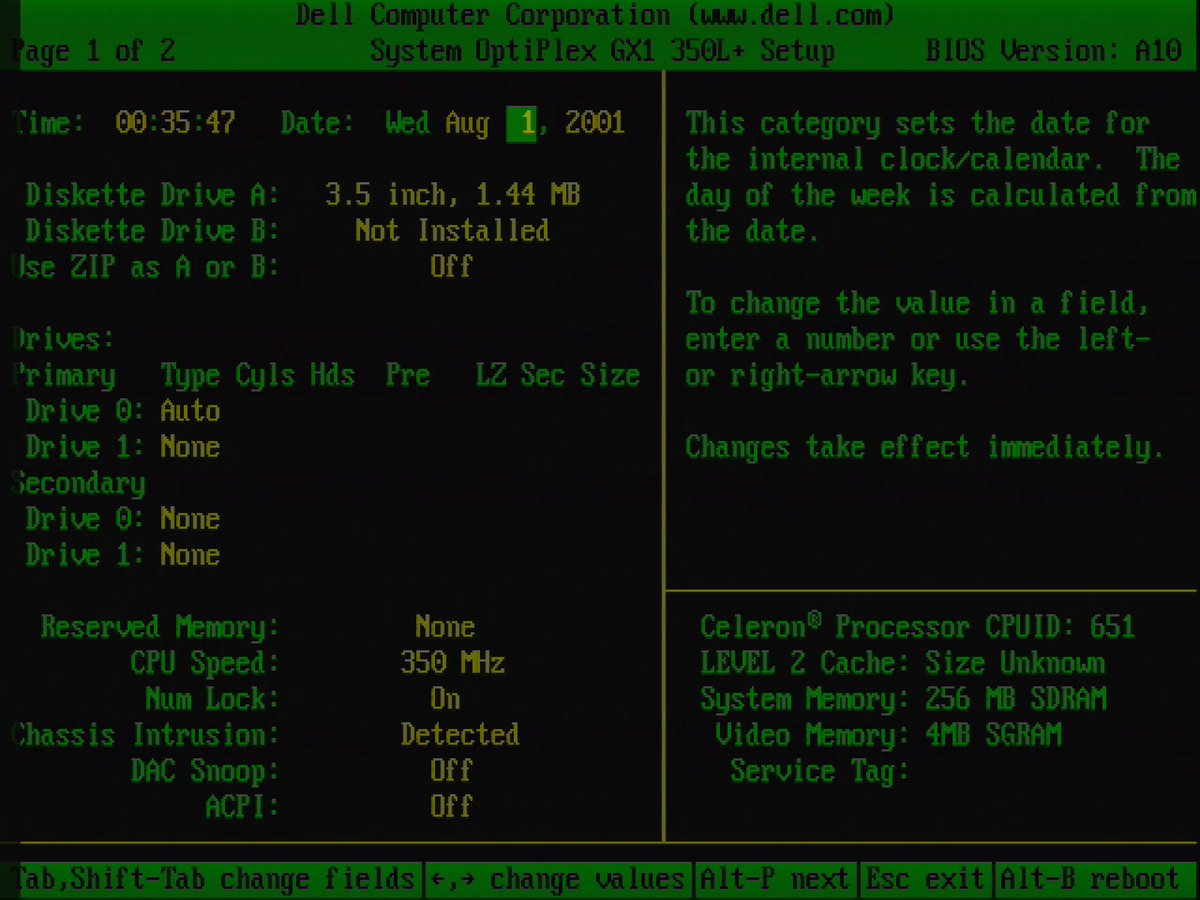Image resolution: width=1200 pixels, height=900 pixels.
Task: Click the "Time:" label
Action: click(x=48, y=123)
